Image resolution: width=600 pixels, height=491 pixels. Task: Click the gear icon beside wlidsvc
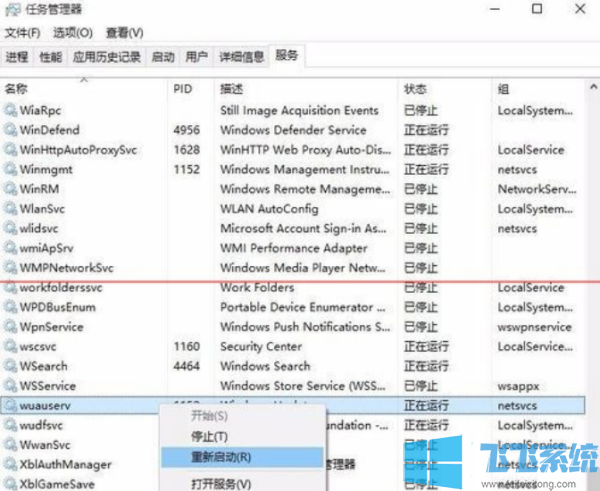(x=10, y=228)
